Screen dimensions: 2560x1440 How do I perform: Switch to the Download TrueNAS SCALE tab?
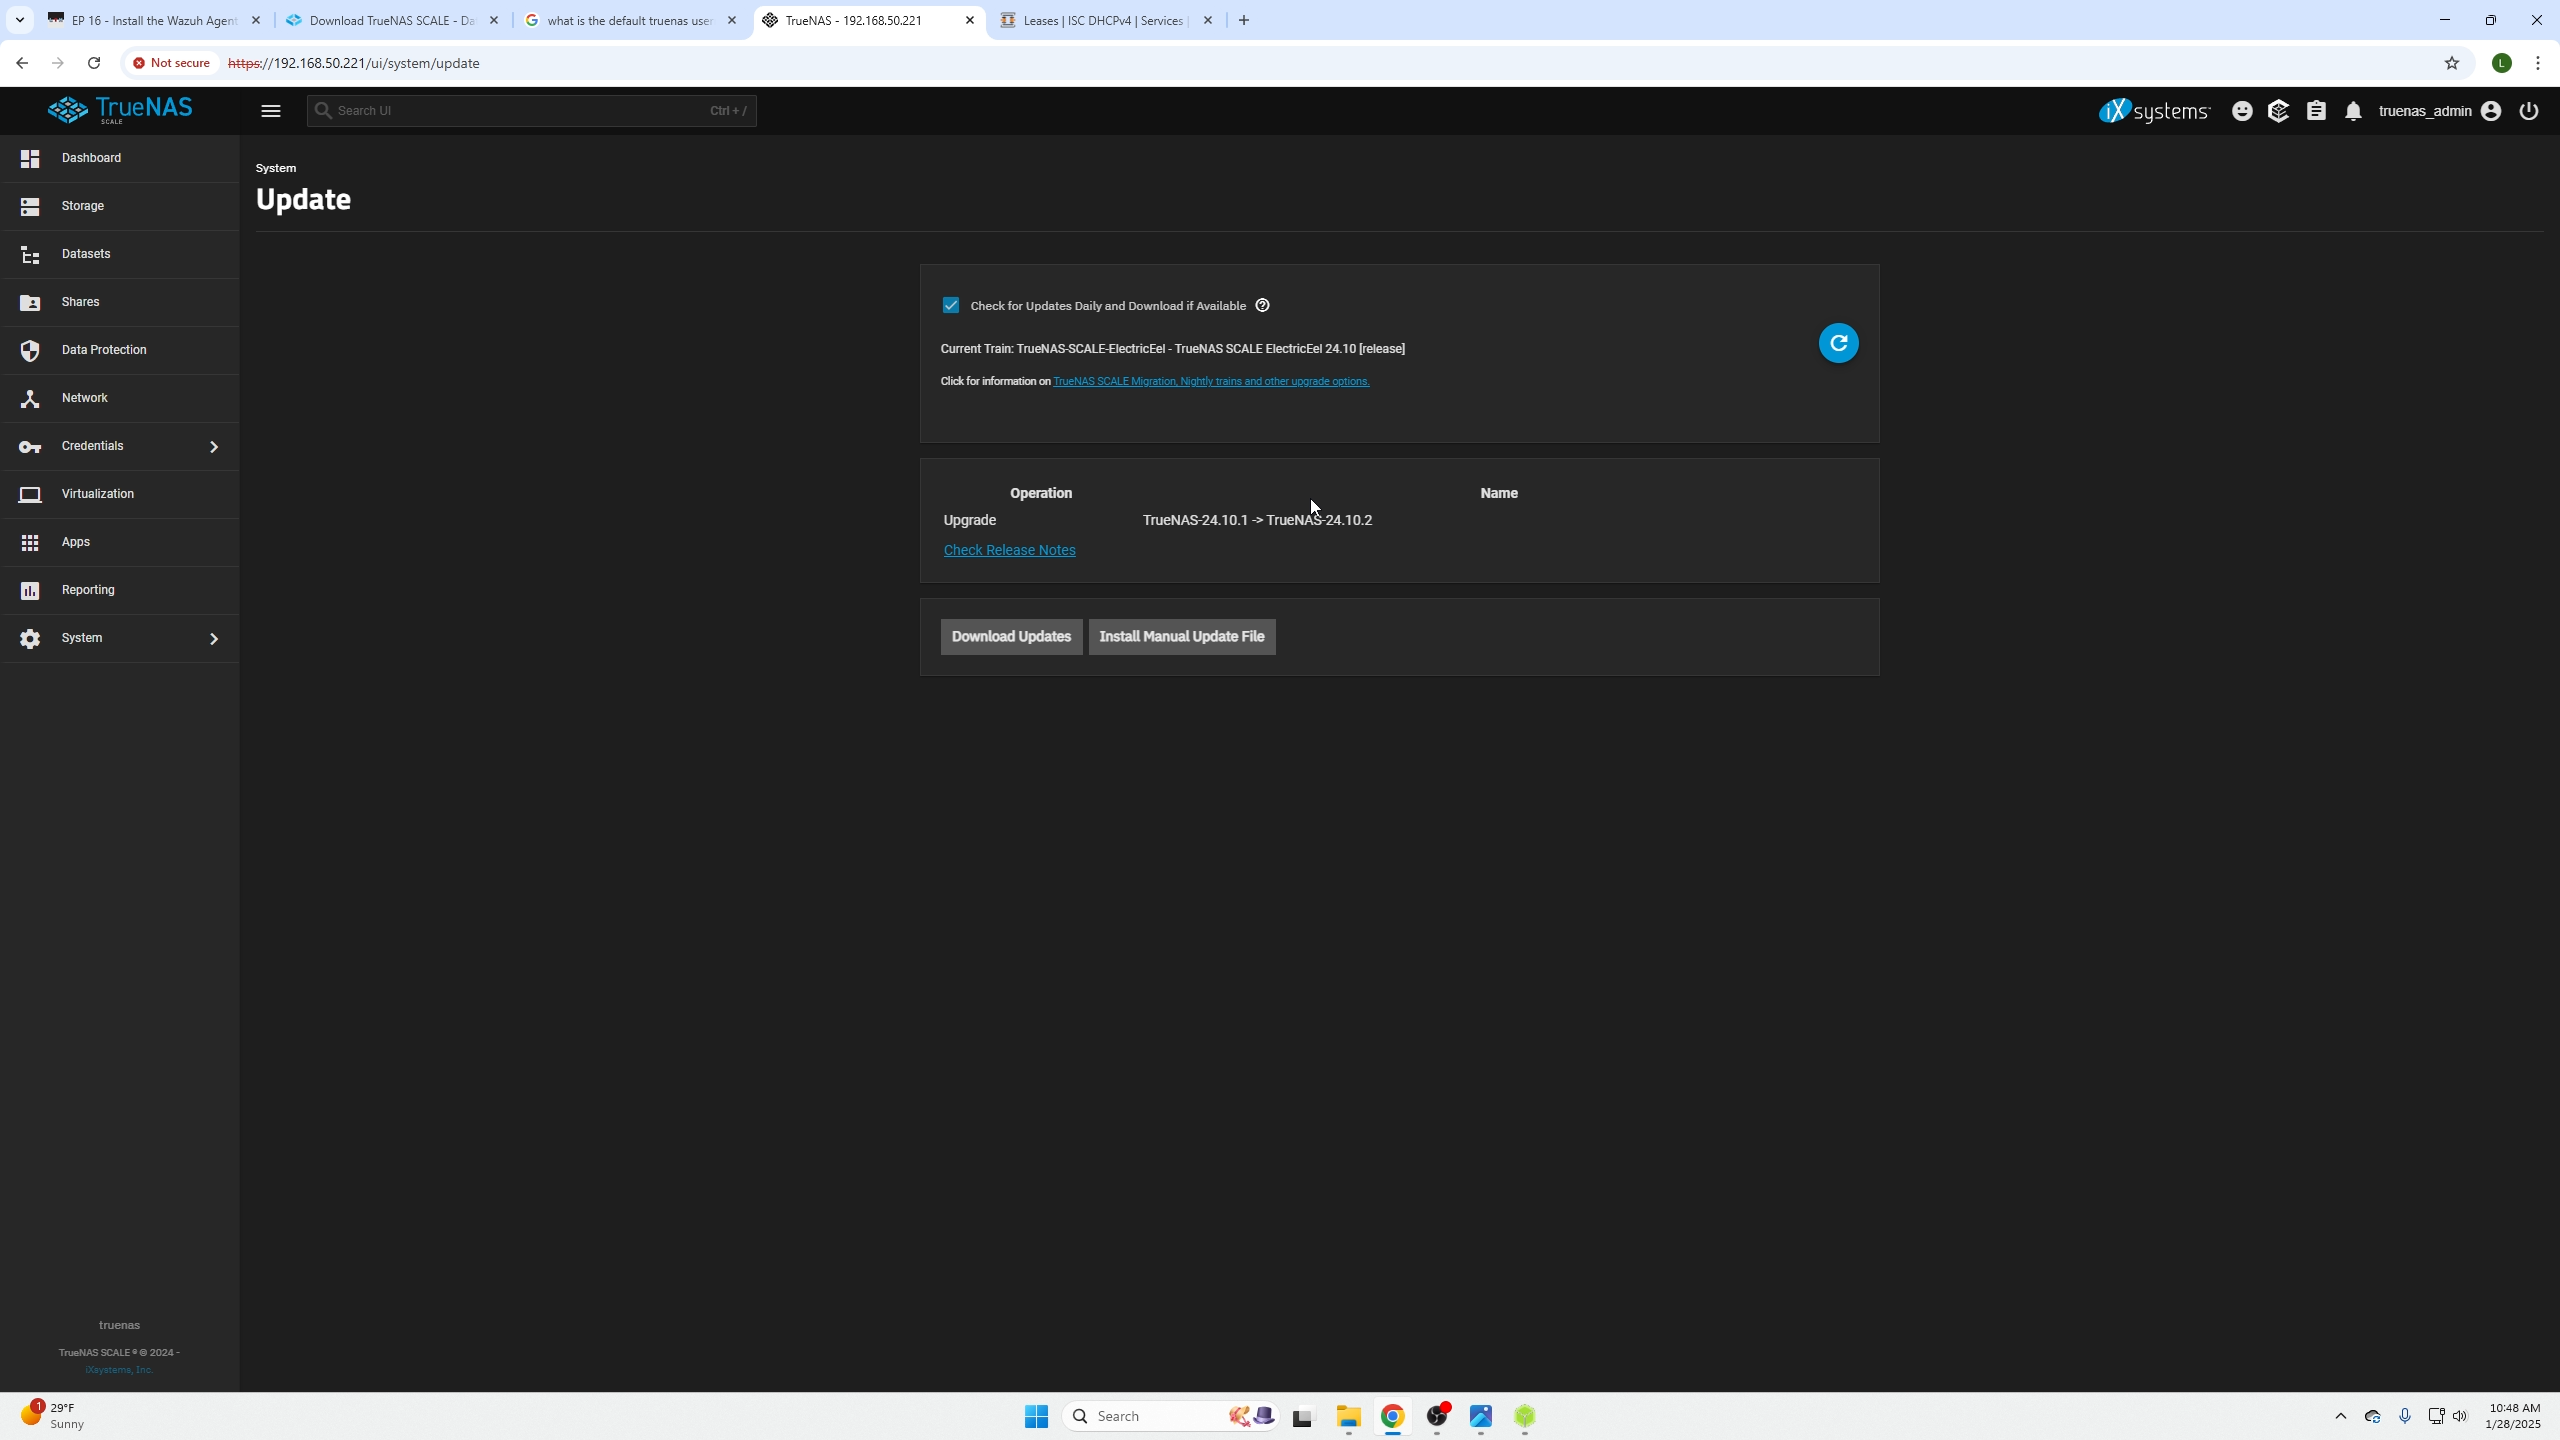click(x=390, y=19)
